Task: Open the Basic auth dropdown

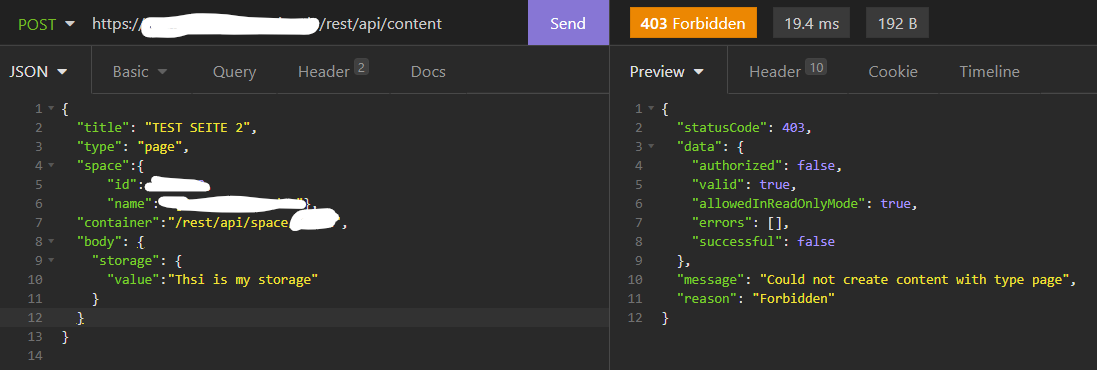Action: click(x=140, y=71)
